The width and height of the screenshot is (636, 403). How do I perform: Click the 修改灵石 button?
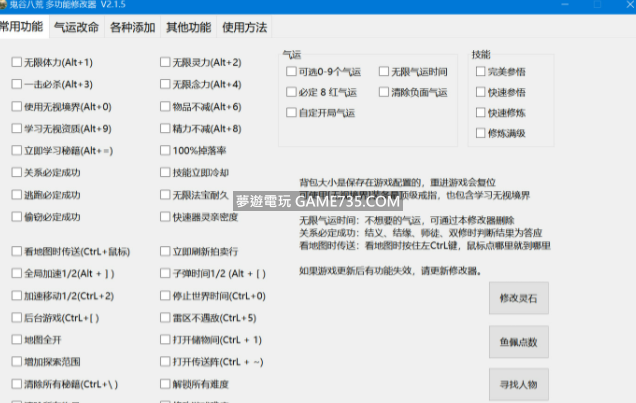point(519,298)
